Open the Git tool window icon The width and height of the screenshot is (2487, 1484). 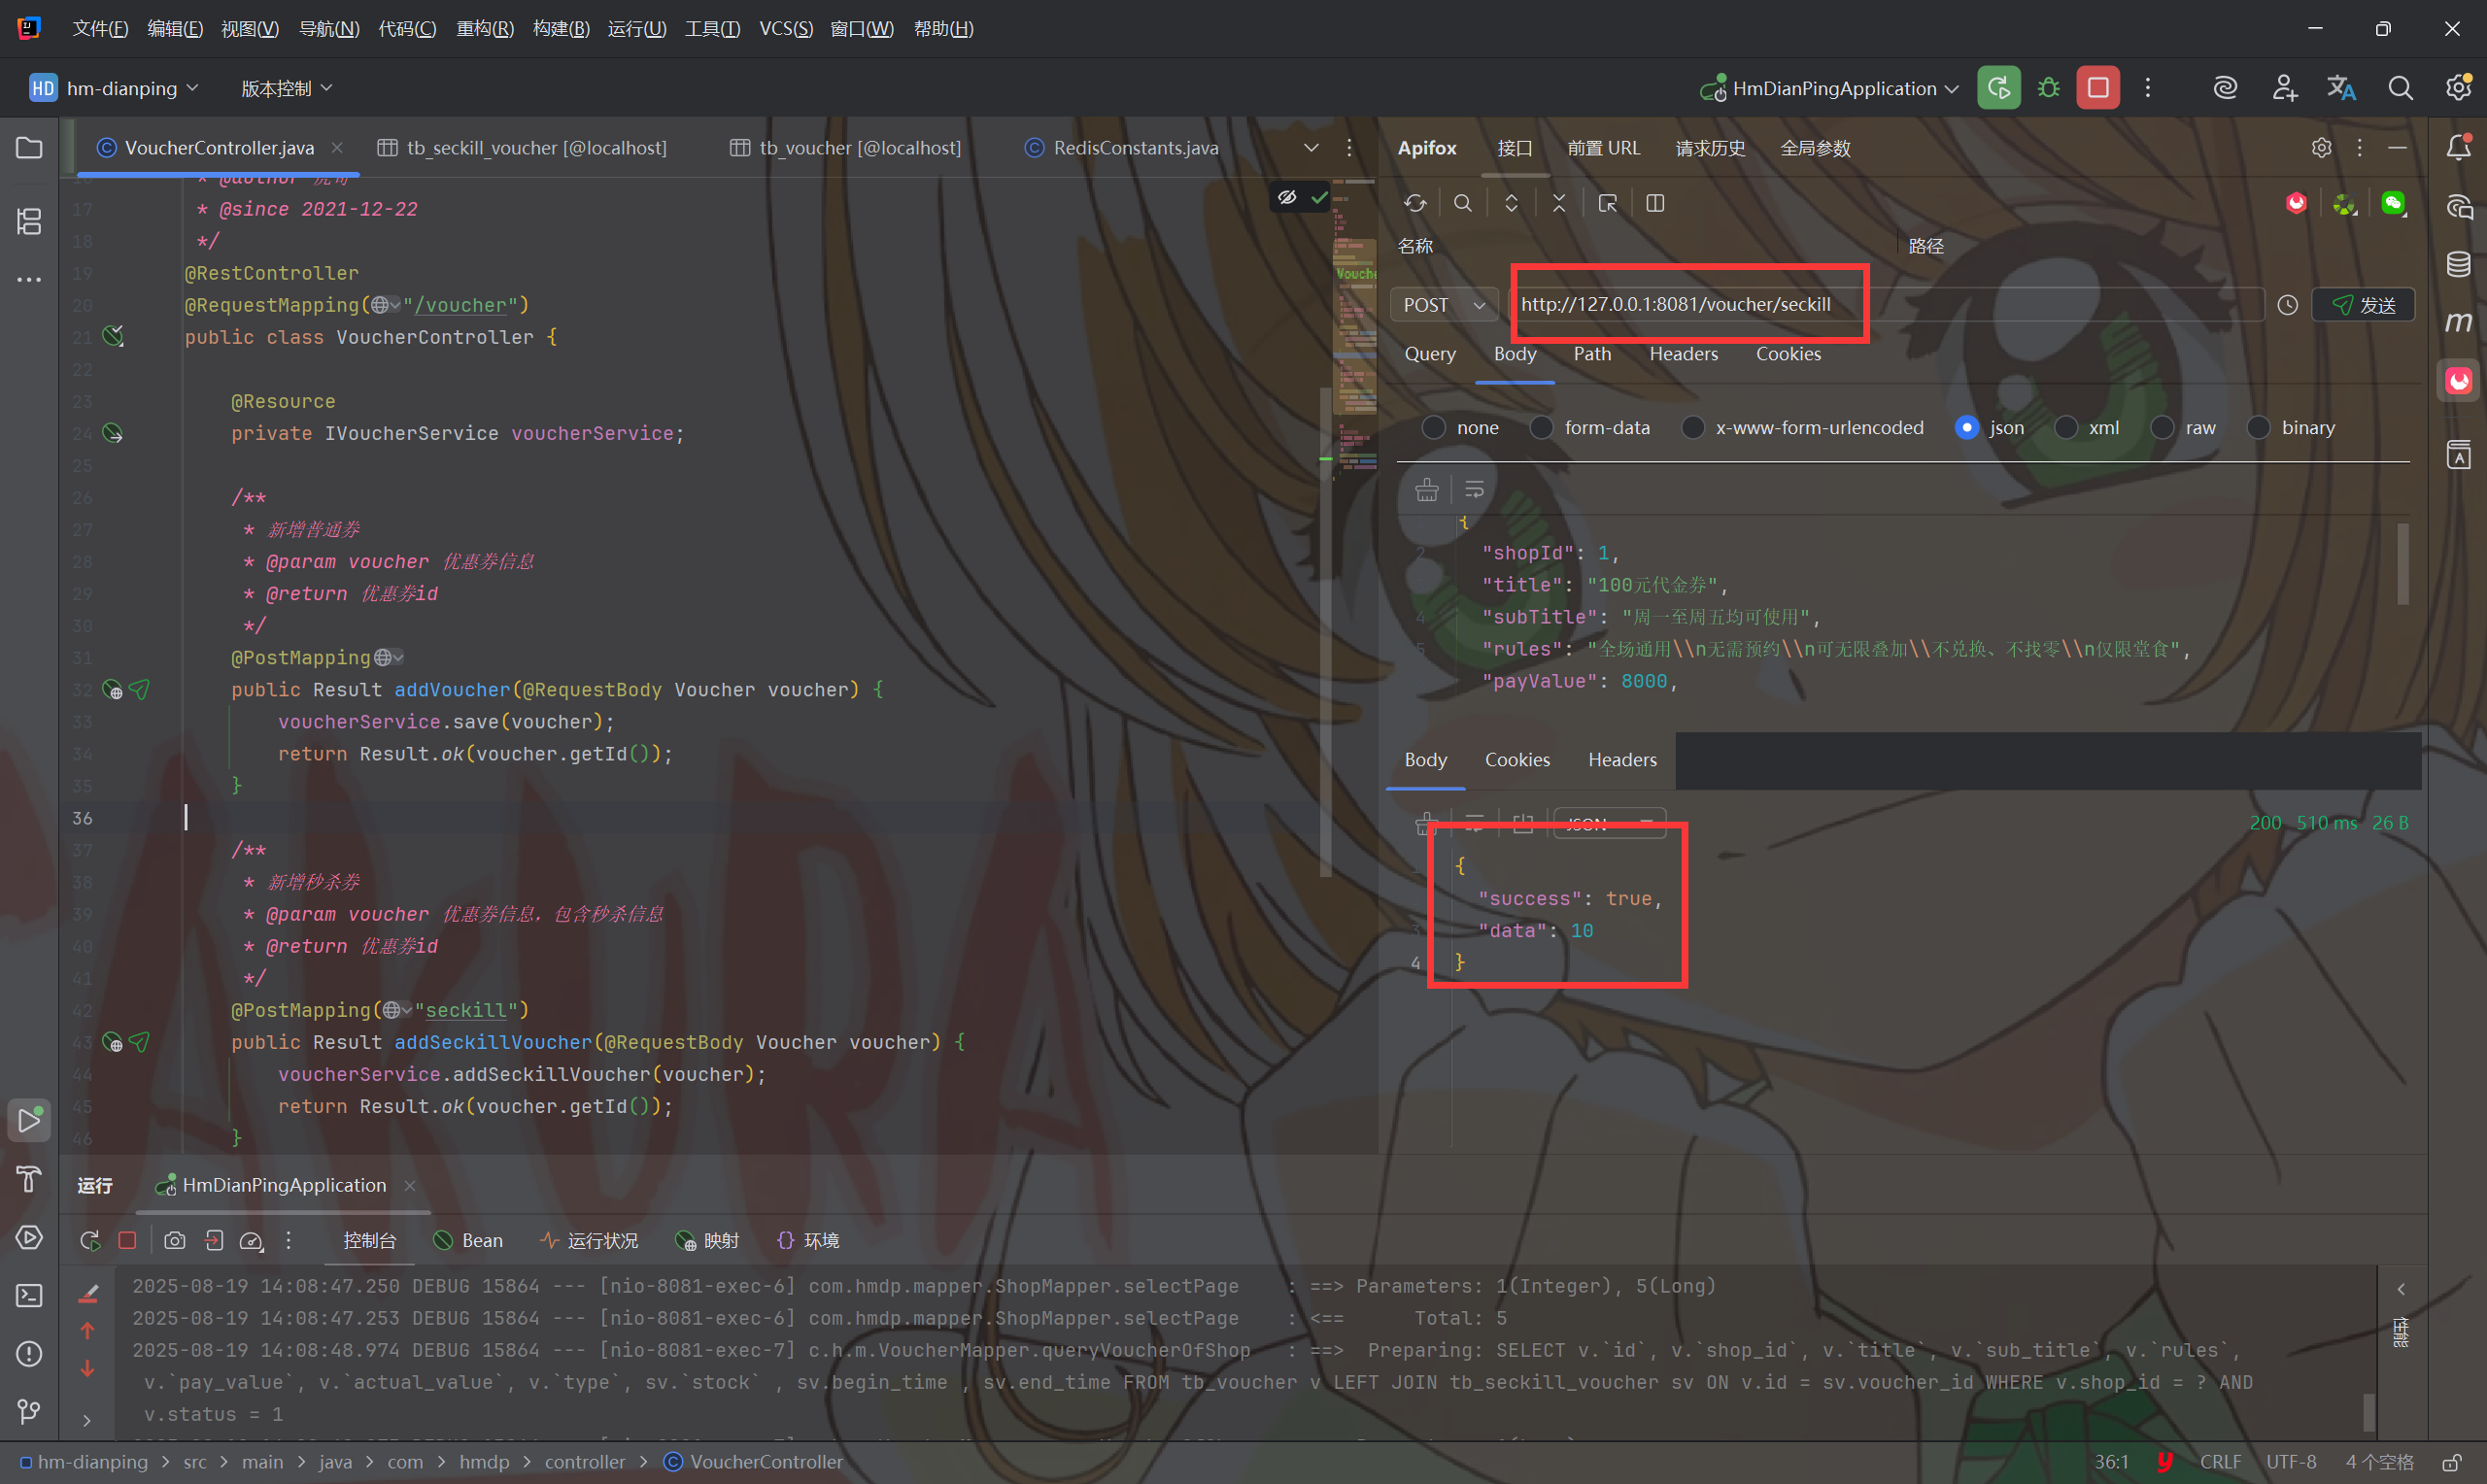point(29,1411)
